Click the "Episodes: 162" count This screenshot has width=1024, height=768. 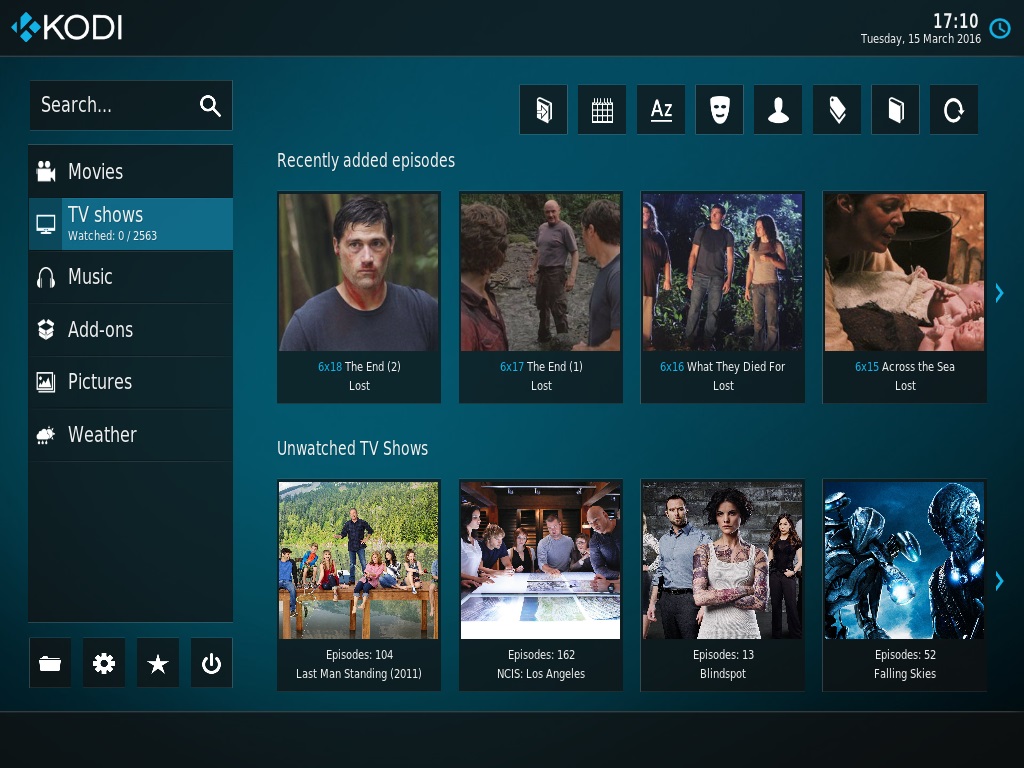(541, 654)
